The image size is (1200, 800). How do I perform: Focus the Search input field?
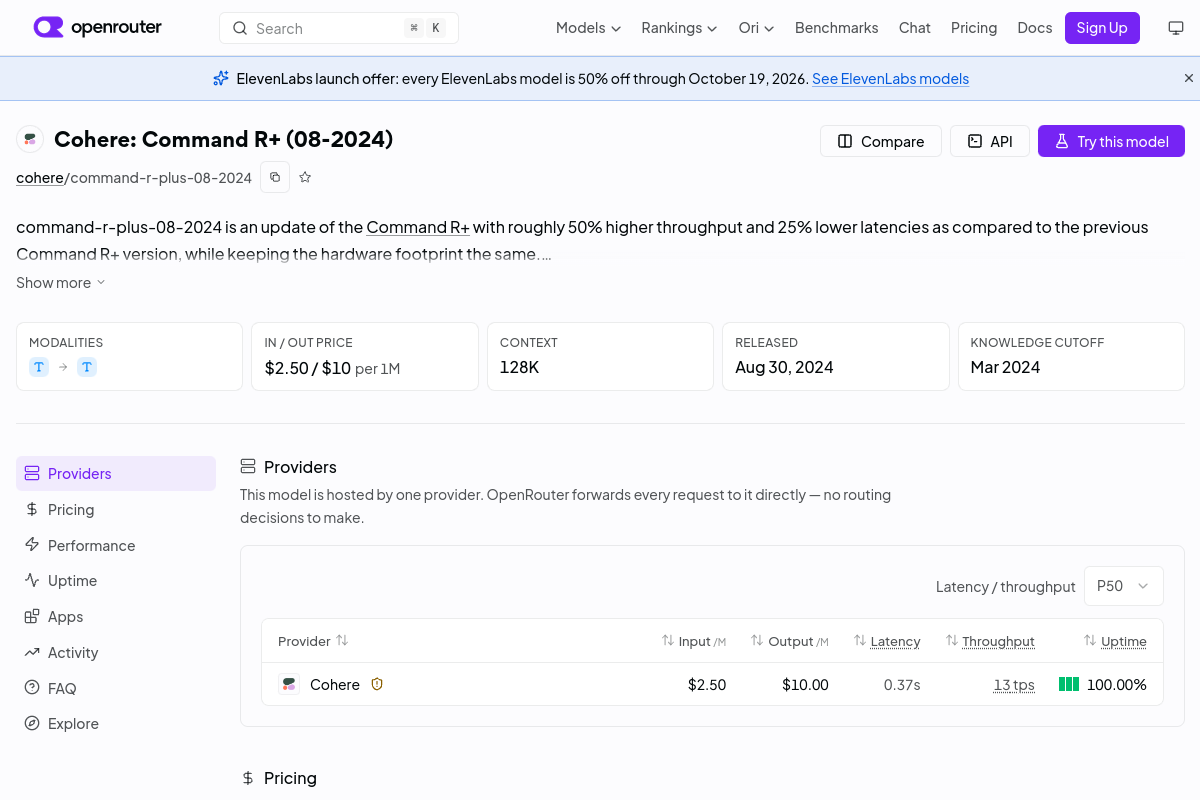coord(339,28)
